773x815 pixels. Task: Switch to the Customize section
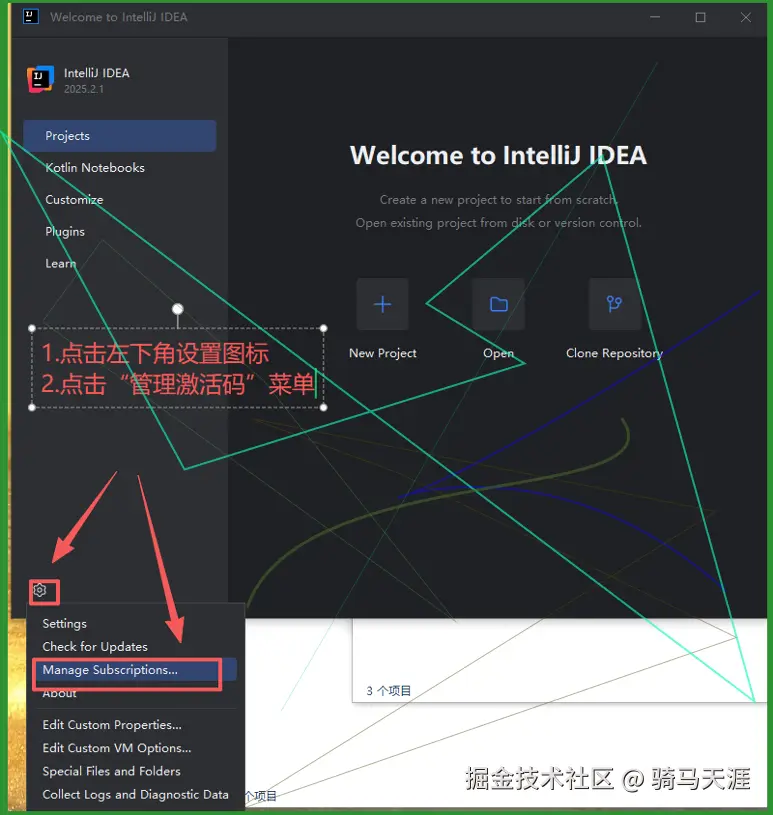click(120, 200)
